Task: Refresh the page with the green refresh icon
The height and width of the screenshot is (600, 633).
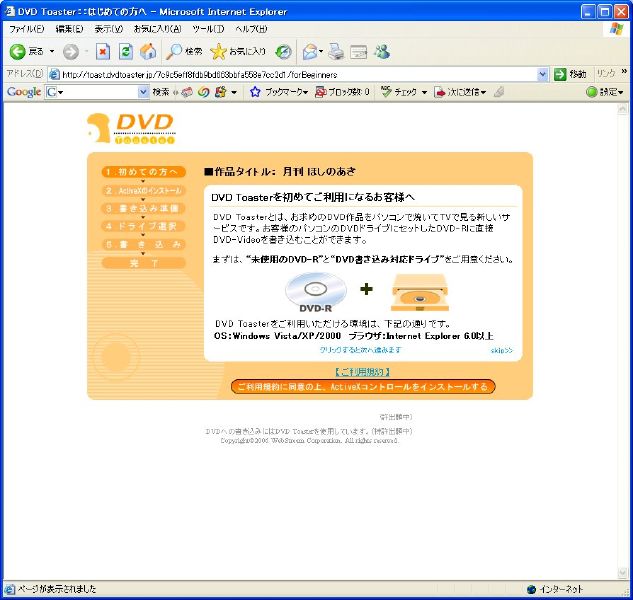Action: pos(125,51)
